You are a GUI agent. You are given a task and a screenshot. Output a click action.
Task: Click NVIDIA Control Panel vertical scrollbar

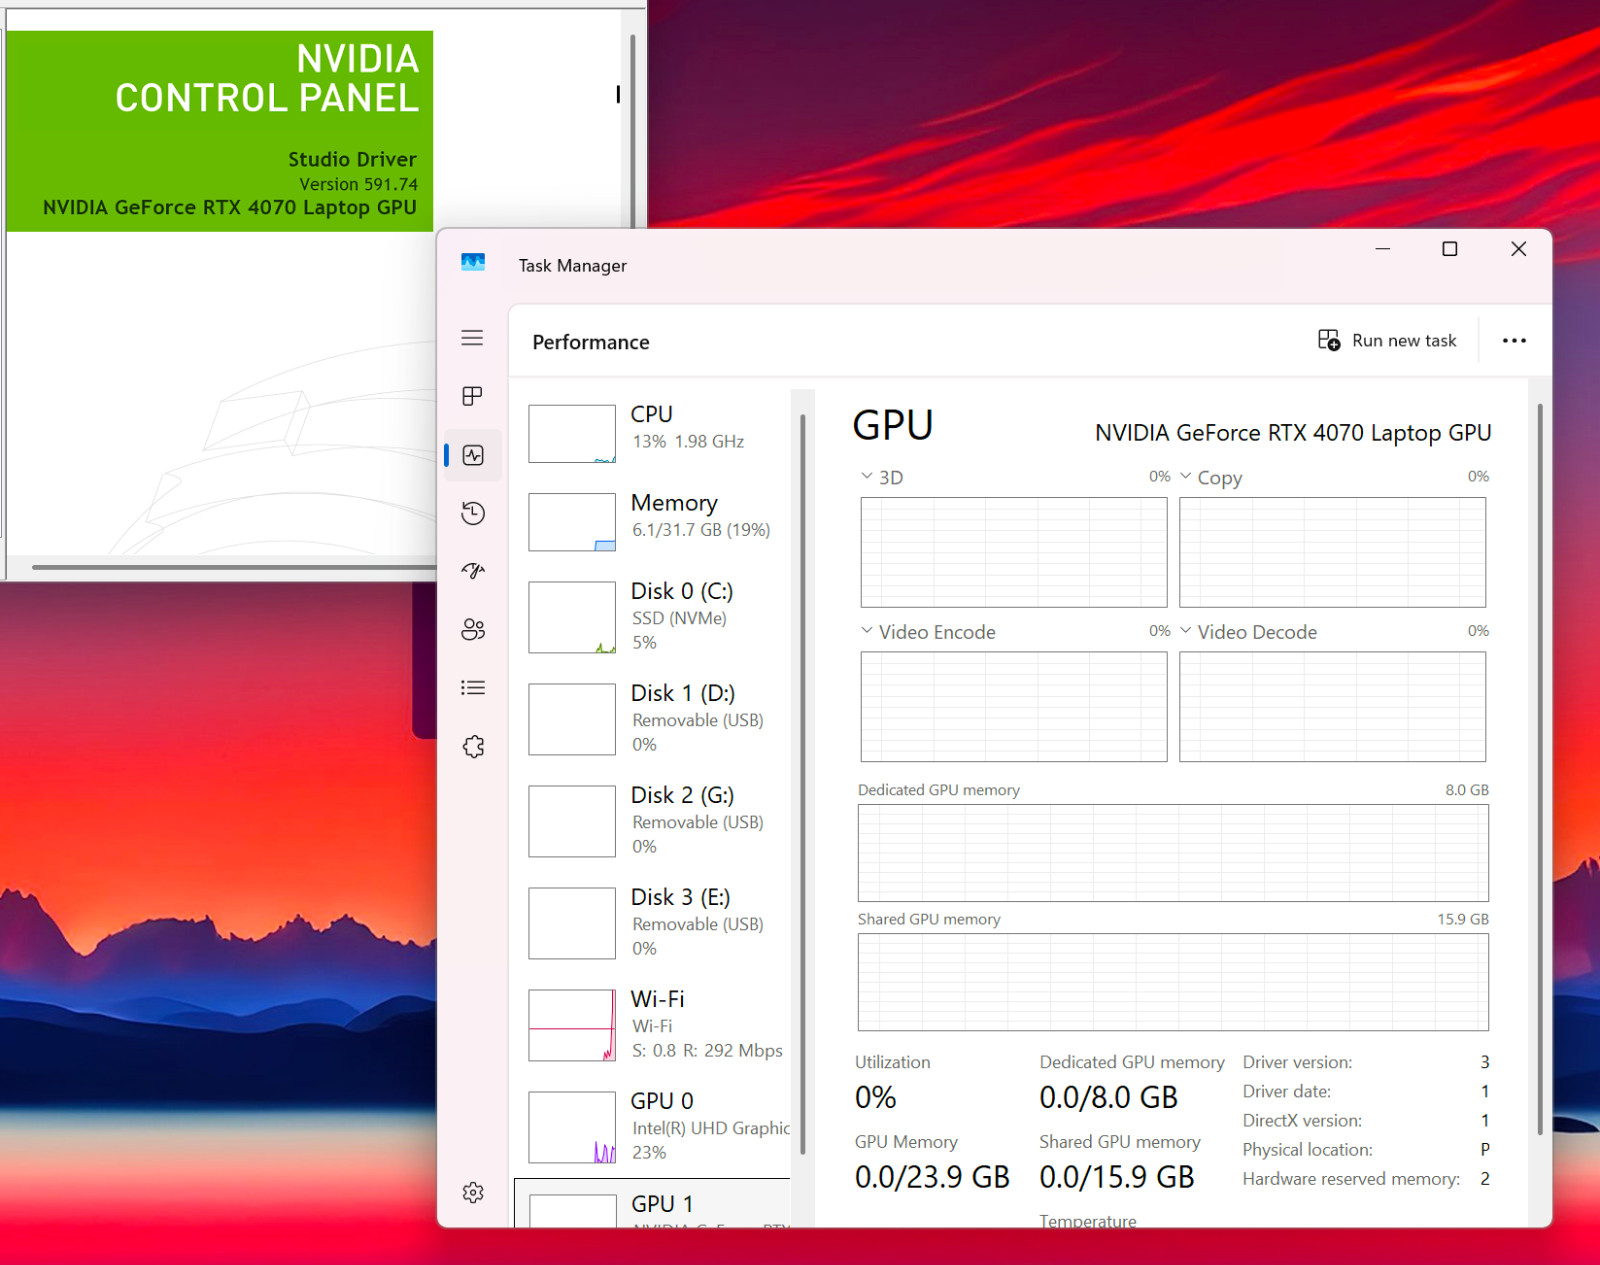point(632,130)
